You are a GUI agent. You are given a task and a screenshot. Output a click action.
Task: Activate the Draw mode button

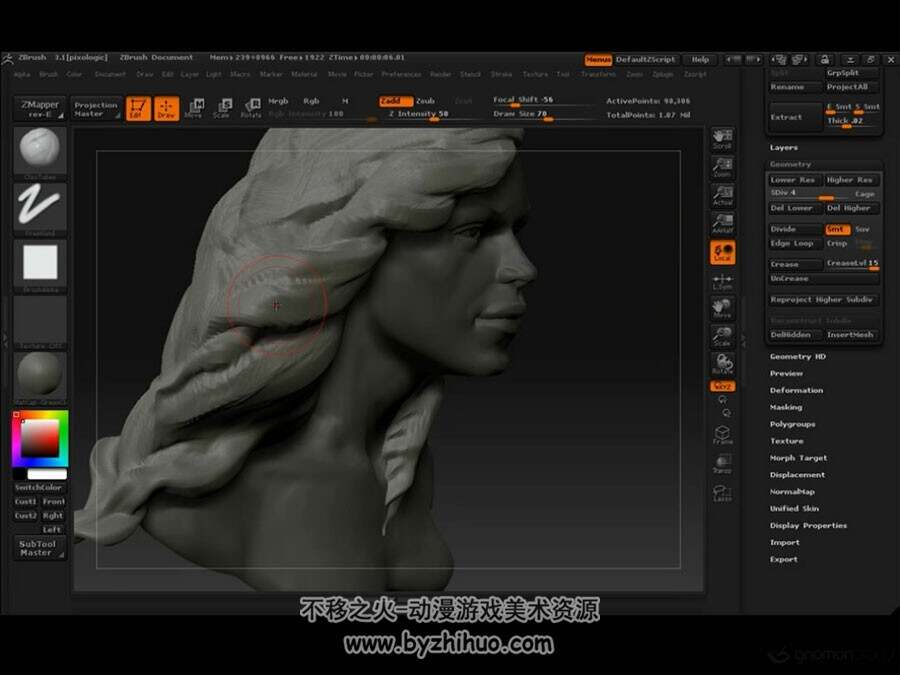pyautogui.click(x=166, y=108)
